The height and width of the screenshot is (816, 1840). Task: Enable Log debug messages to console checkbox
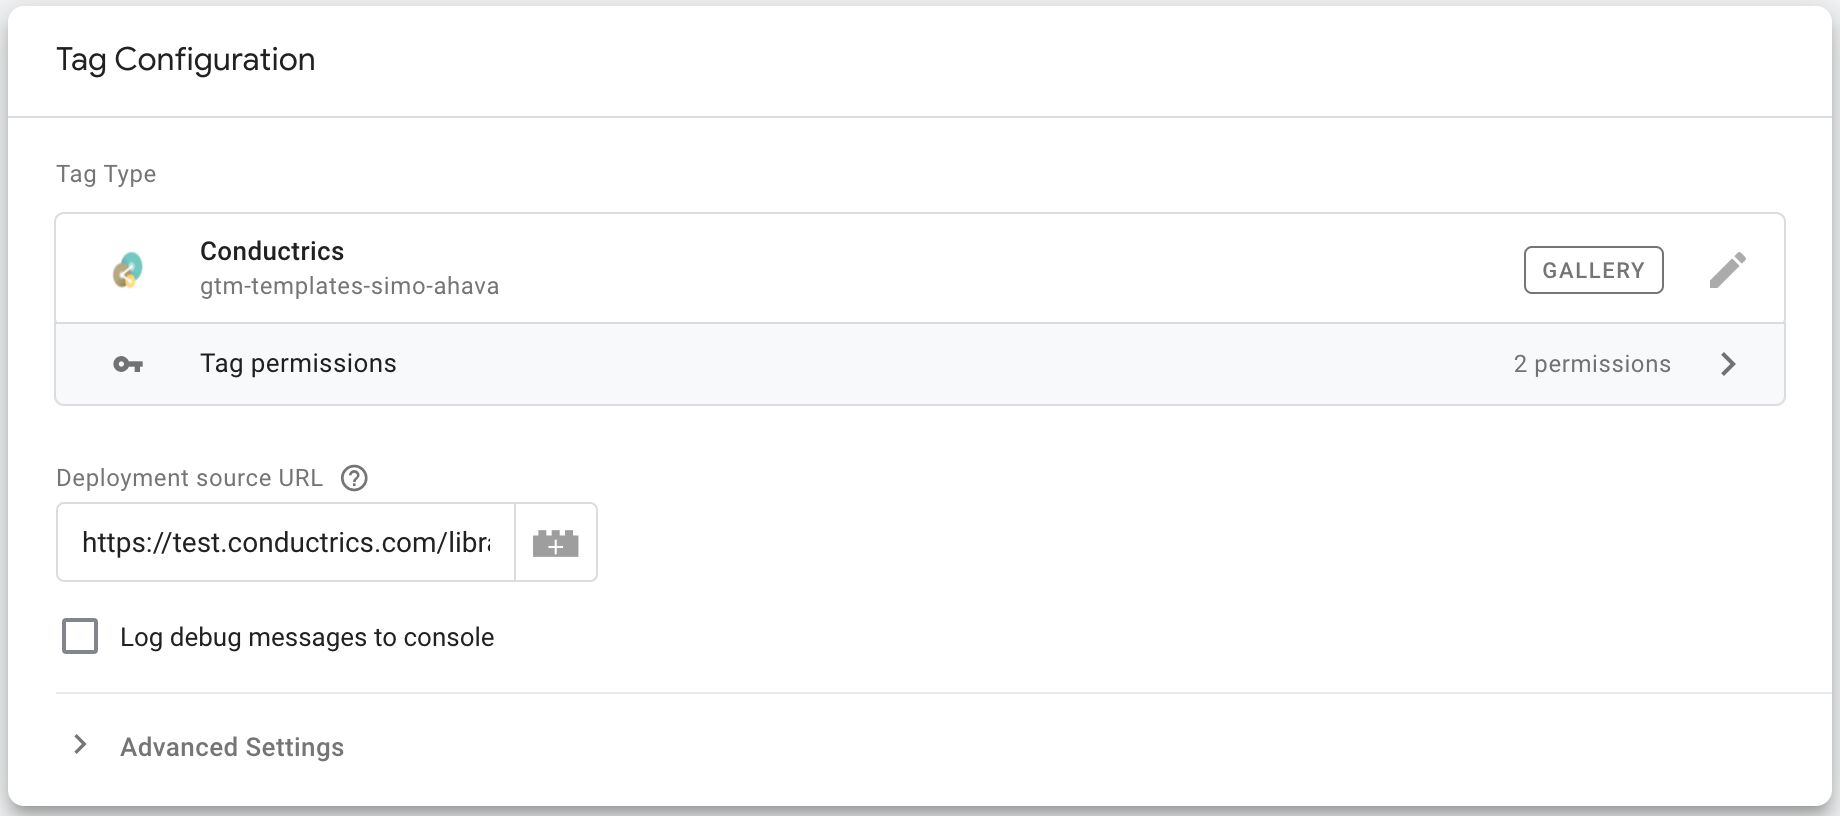pos(80,636)
